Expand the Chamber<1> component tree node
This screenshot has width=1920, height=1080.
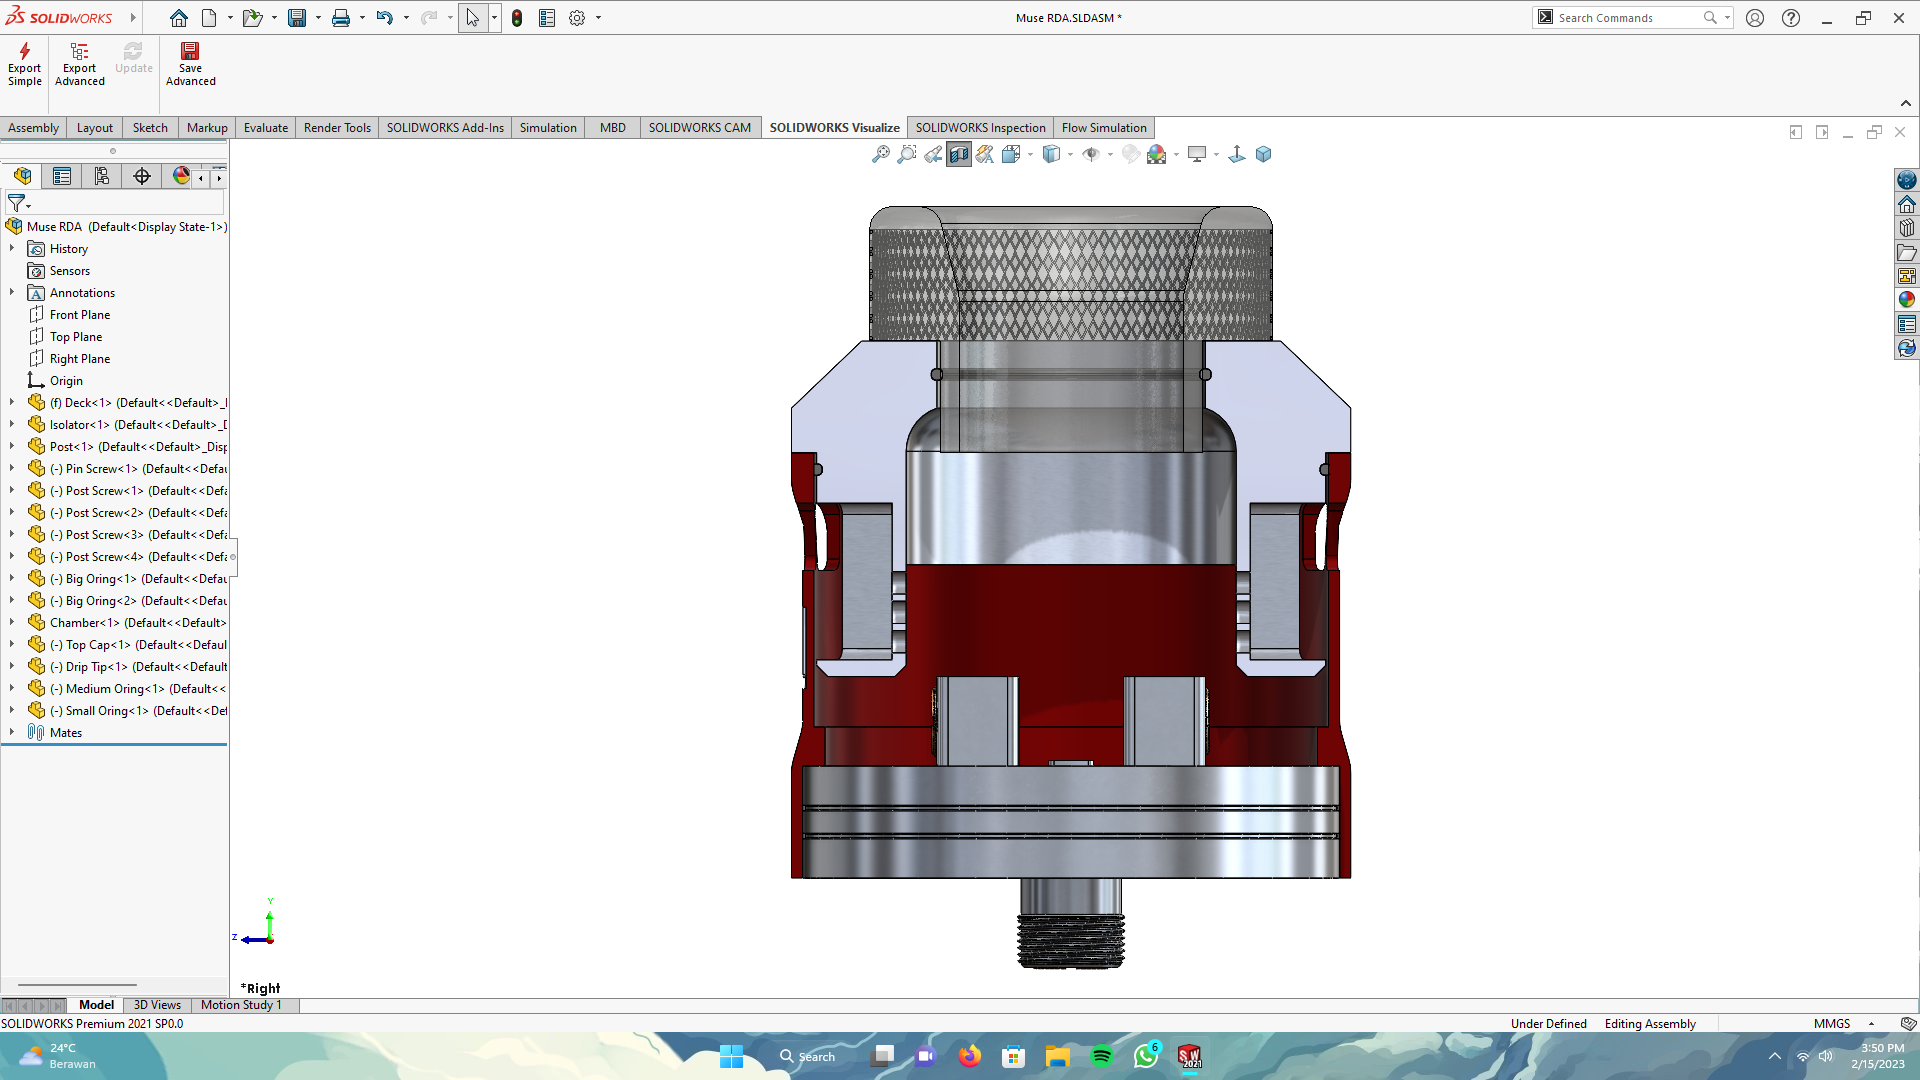coord(12,622)
